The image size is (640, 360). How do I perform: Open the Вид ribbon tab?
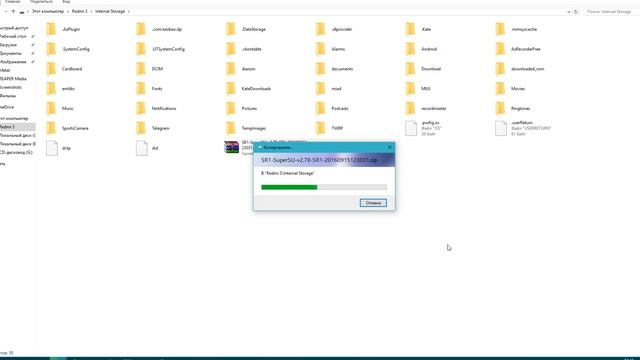tap(66, 2)
